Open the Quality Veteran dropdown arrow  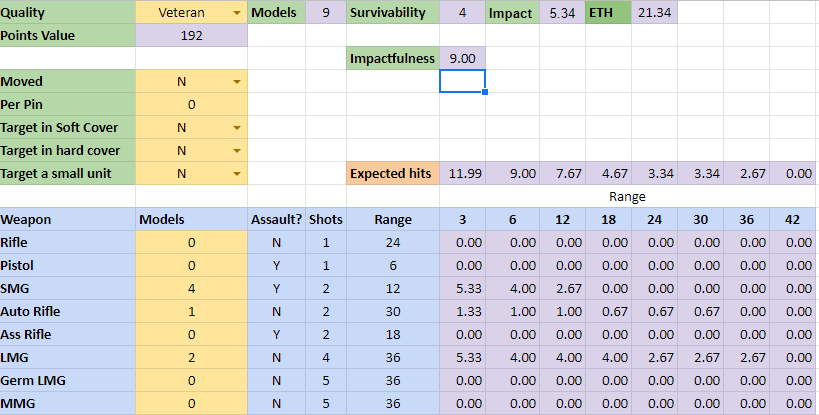236,13
